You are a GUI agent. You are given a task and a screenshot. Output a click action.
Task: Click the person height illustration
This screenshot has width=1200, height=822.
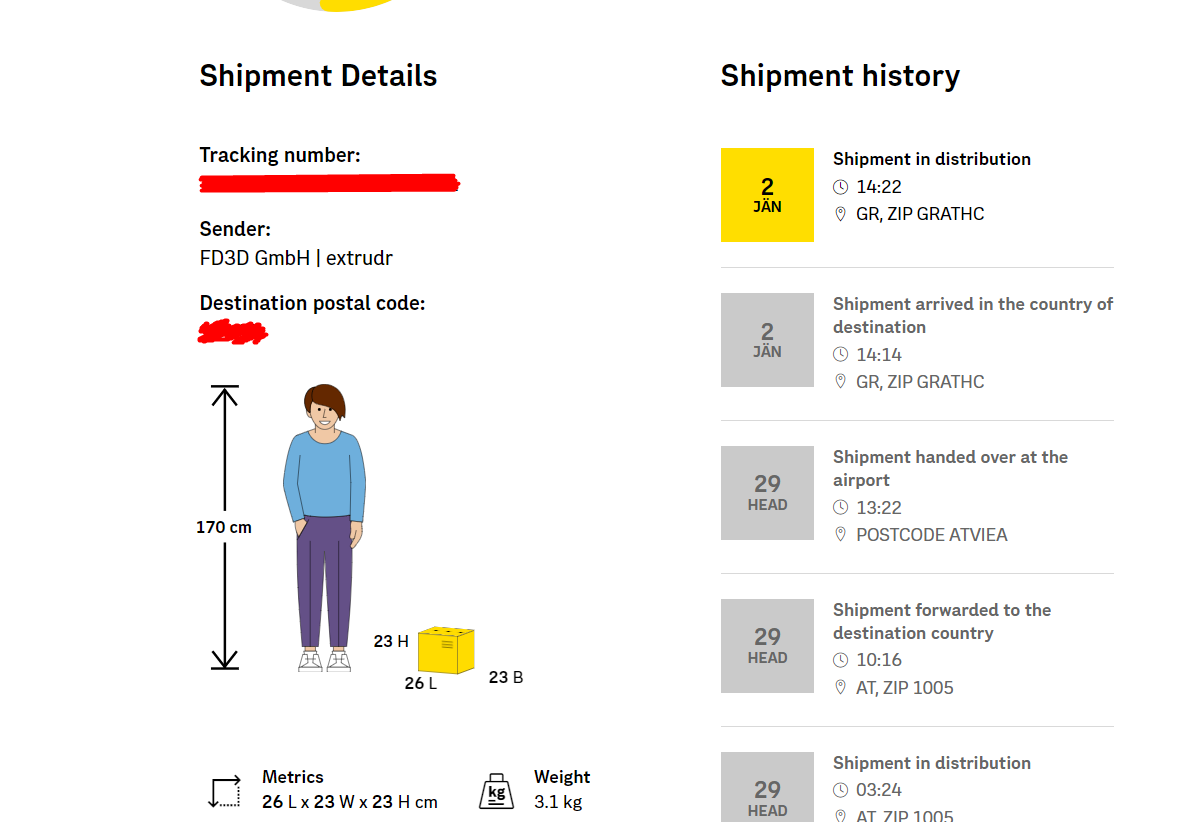[324, 528]
